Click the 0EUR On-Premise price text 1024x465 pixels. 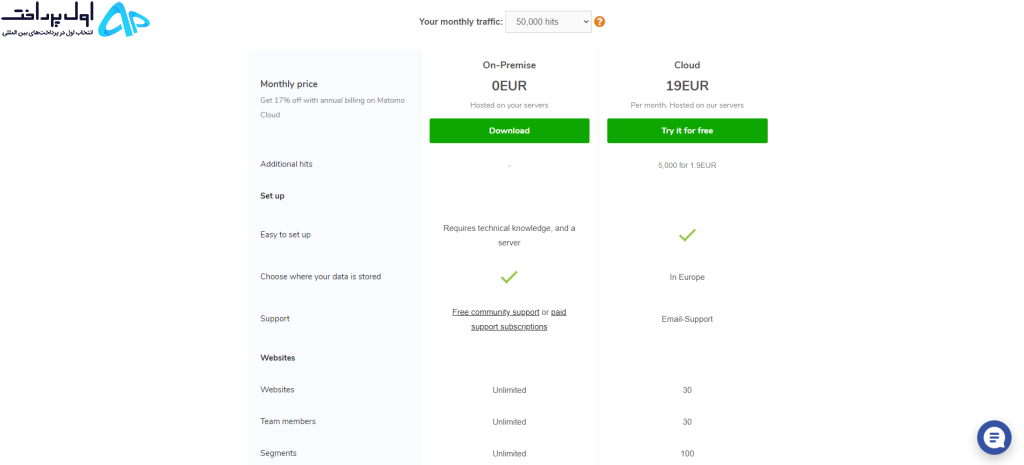coord(509,86)
